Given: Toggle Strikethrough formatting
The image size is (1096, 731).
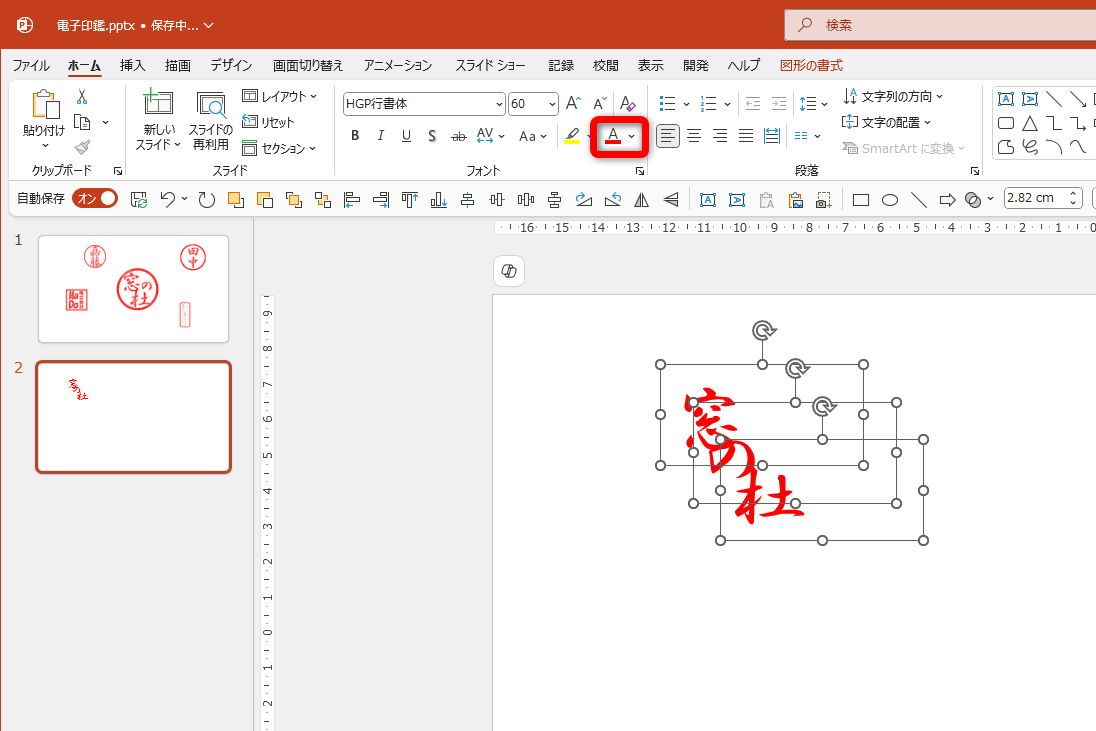Looking at the screenshot, I should tap(459, 136).
